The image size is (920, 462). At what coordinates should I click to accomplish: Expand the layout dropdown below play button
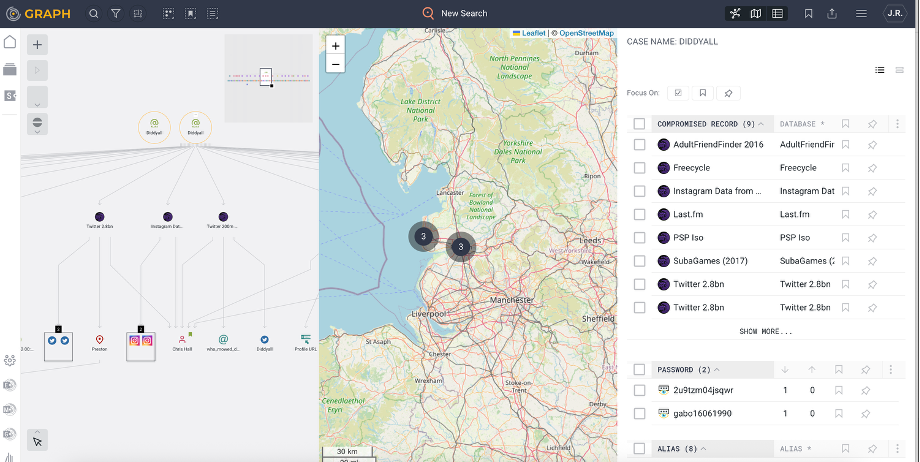(x=37, y=97)
